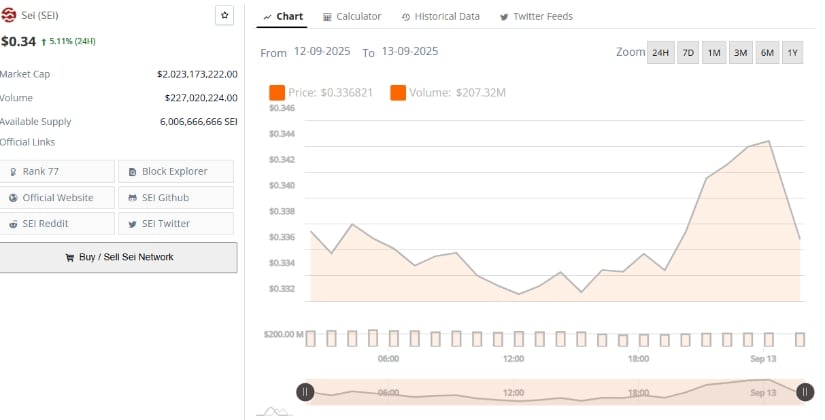Open the SEI Twitter link
Screen dimensions: 825x420
176,224
